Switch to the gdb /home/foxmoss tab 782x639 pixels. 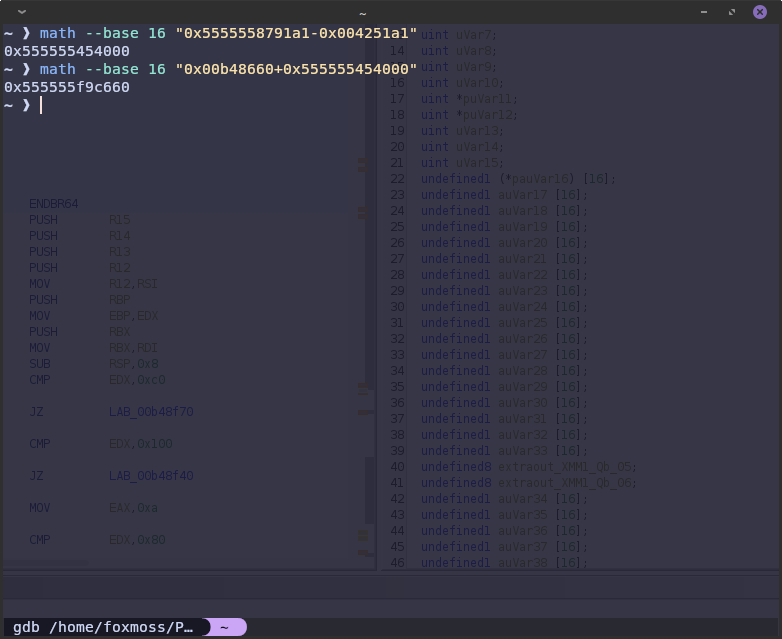click(103, 627)
